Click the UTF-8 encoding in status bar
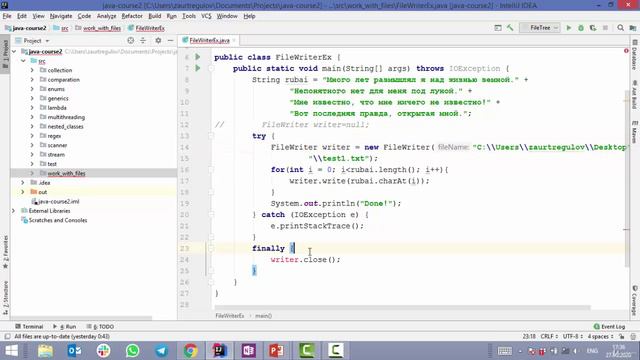Screen dimensions: 640x360 572,337
